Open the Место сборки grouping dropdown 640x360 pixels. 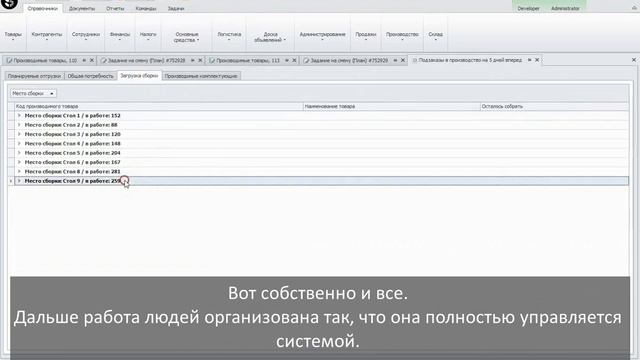[52, 93]
